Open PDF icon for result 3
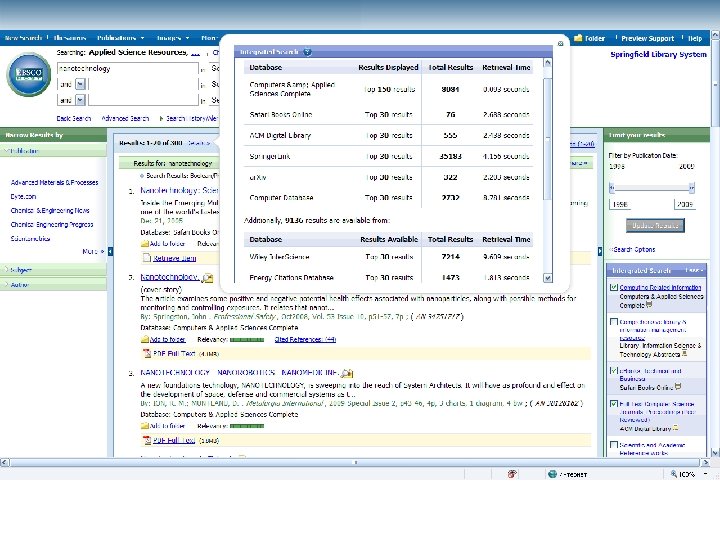The height and width of the screenshot is (540, 720). (x=147, y=440)
